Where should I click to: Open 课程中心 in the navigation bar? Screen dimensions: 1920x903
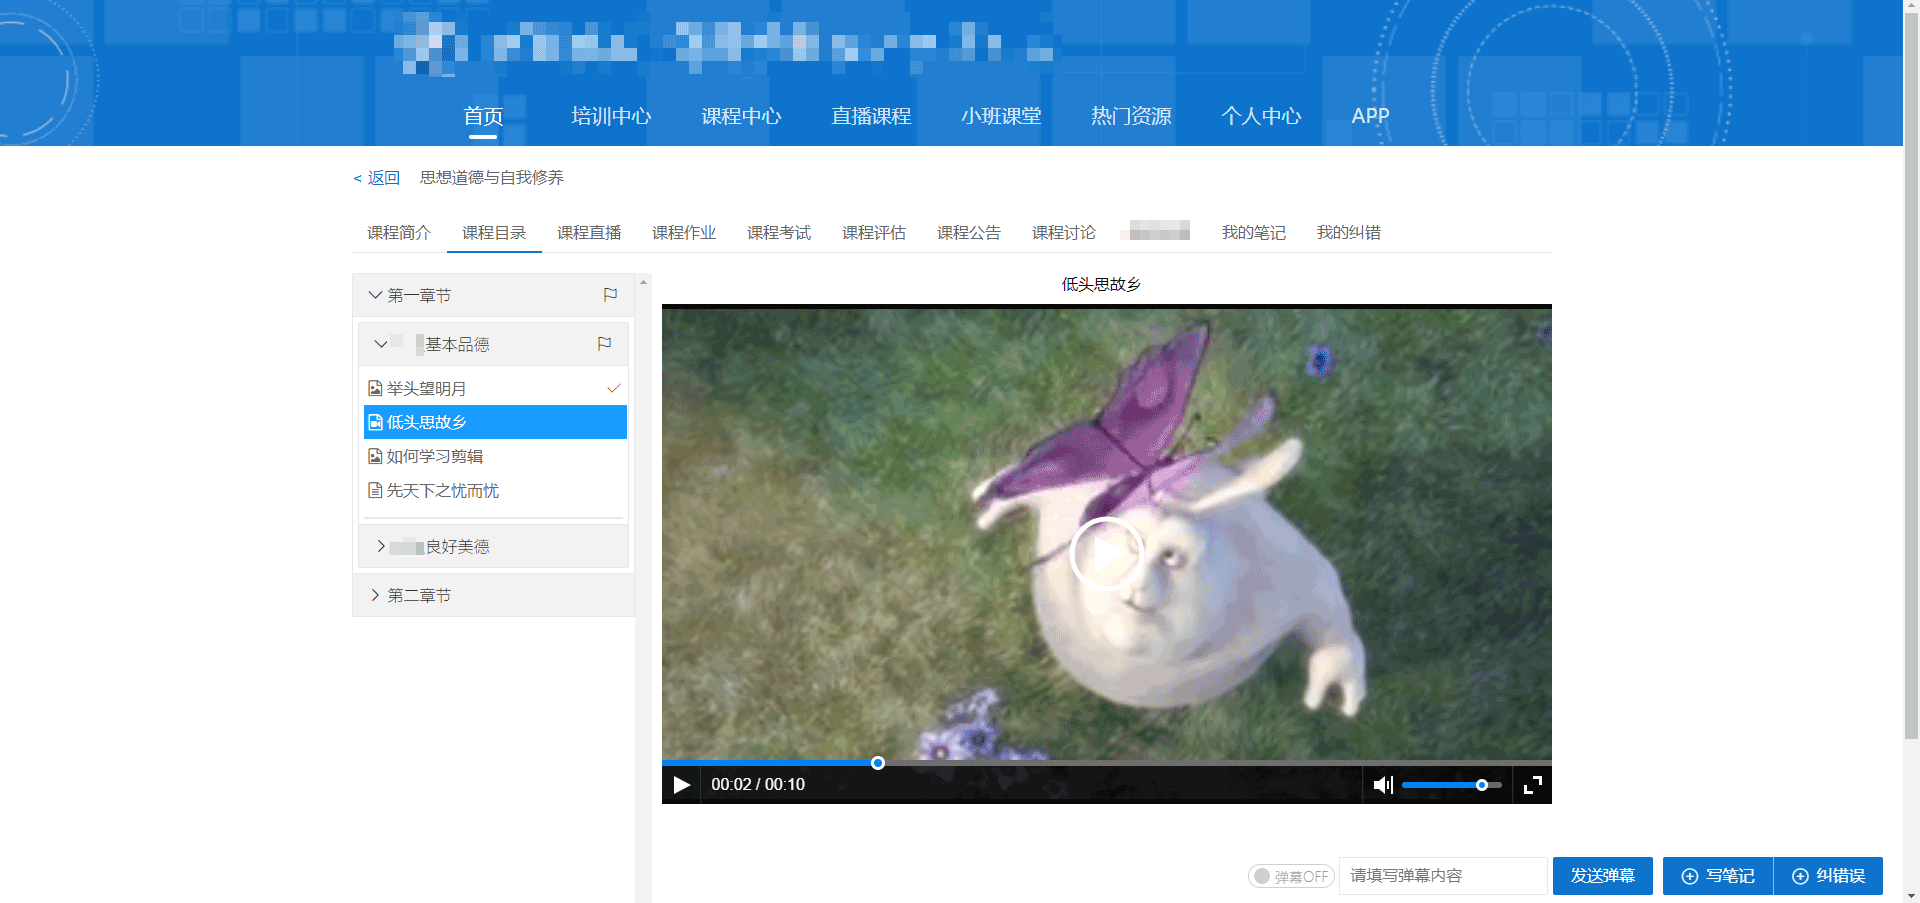[x=741, y=116]
